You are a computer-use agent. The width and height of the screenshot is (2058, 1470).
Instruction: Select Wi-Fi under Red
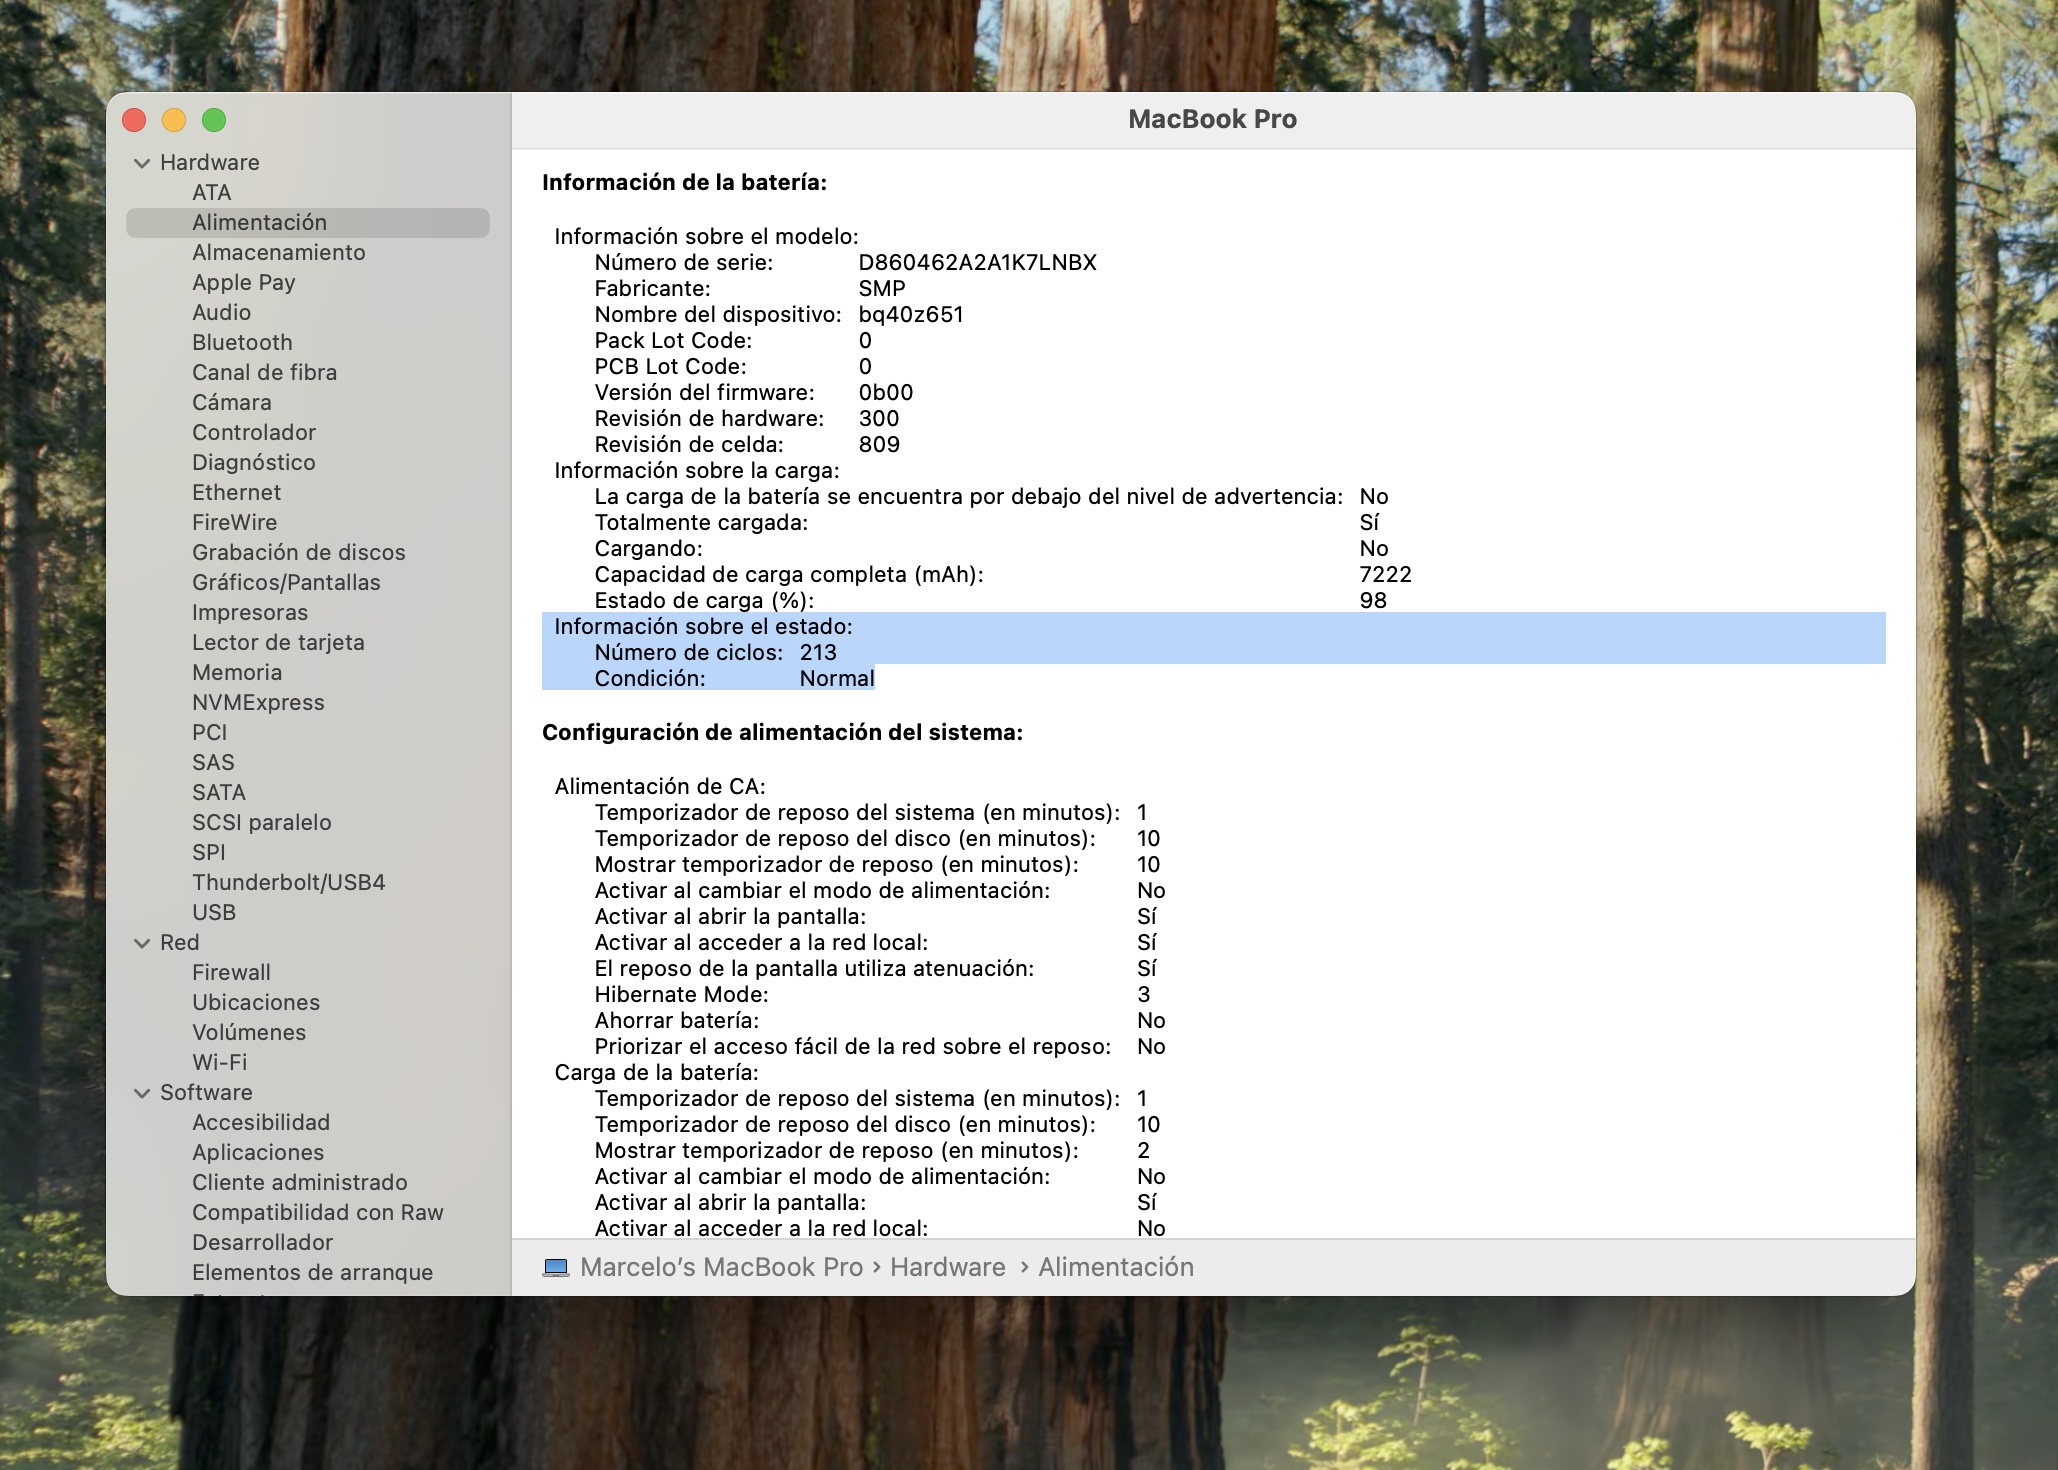(x=219, y=1062)
